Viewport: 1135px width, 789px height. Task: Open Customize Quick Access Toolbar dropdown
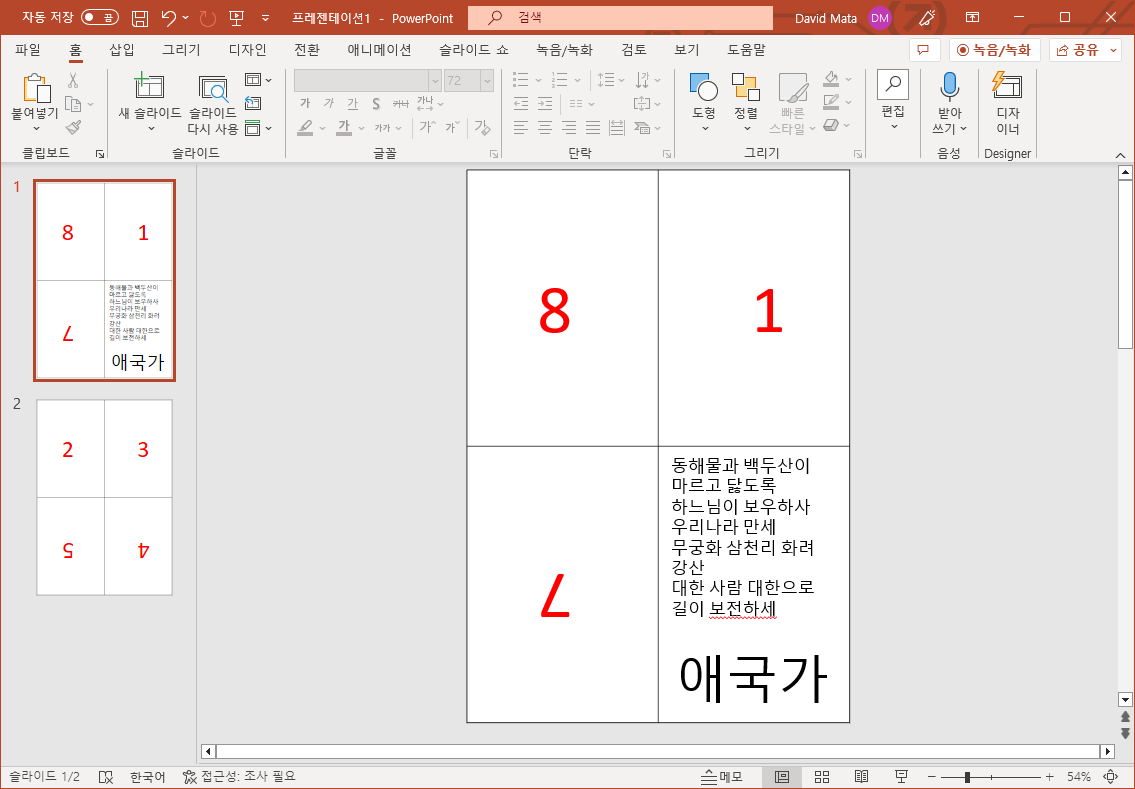pyautogui.click(x=266, y=18)
